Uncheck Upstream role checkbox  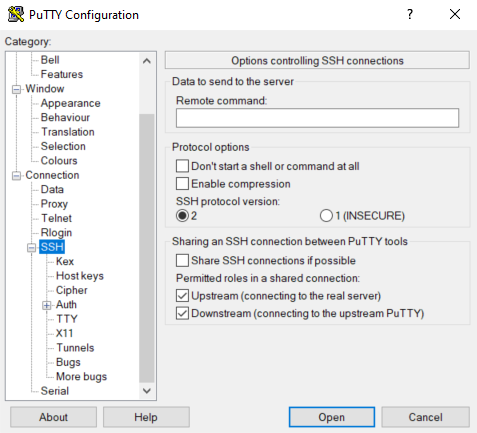pos(182,296)
